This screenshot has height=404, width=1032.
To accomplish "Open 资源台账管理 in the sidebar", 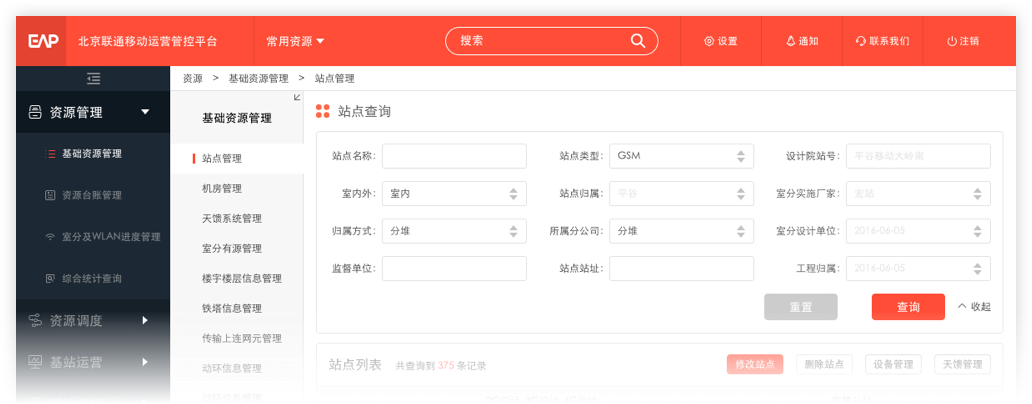I will (x=91, y=195).
